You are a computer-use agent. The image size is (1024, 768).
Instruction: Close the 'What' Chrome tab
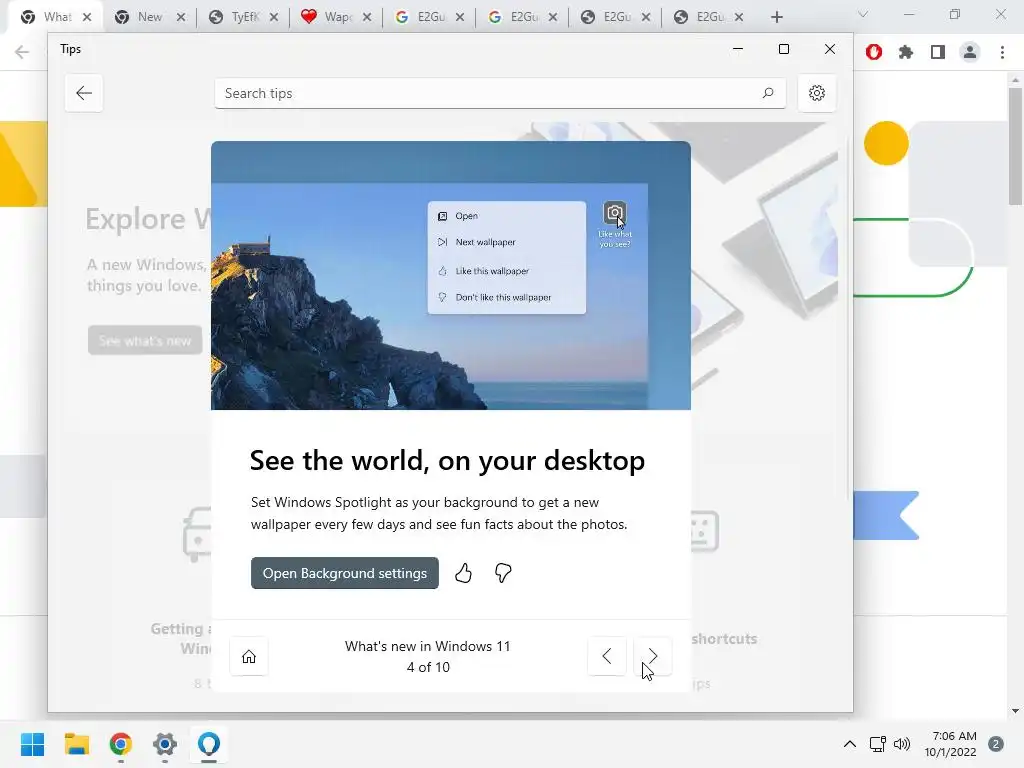click(87, 17)
